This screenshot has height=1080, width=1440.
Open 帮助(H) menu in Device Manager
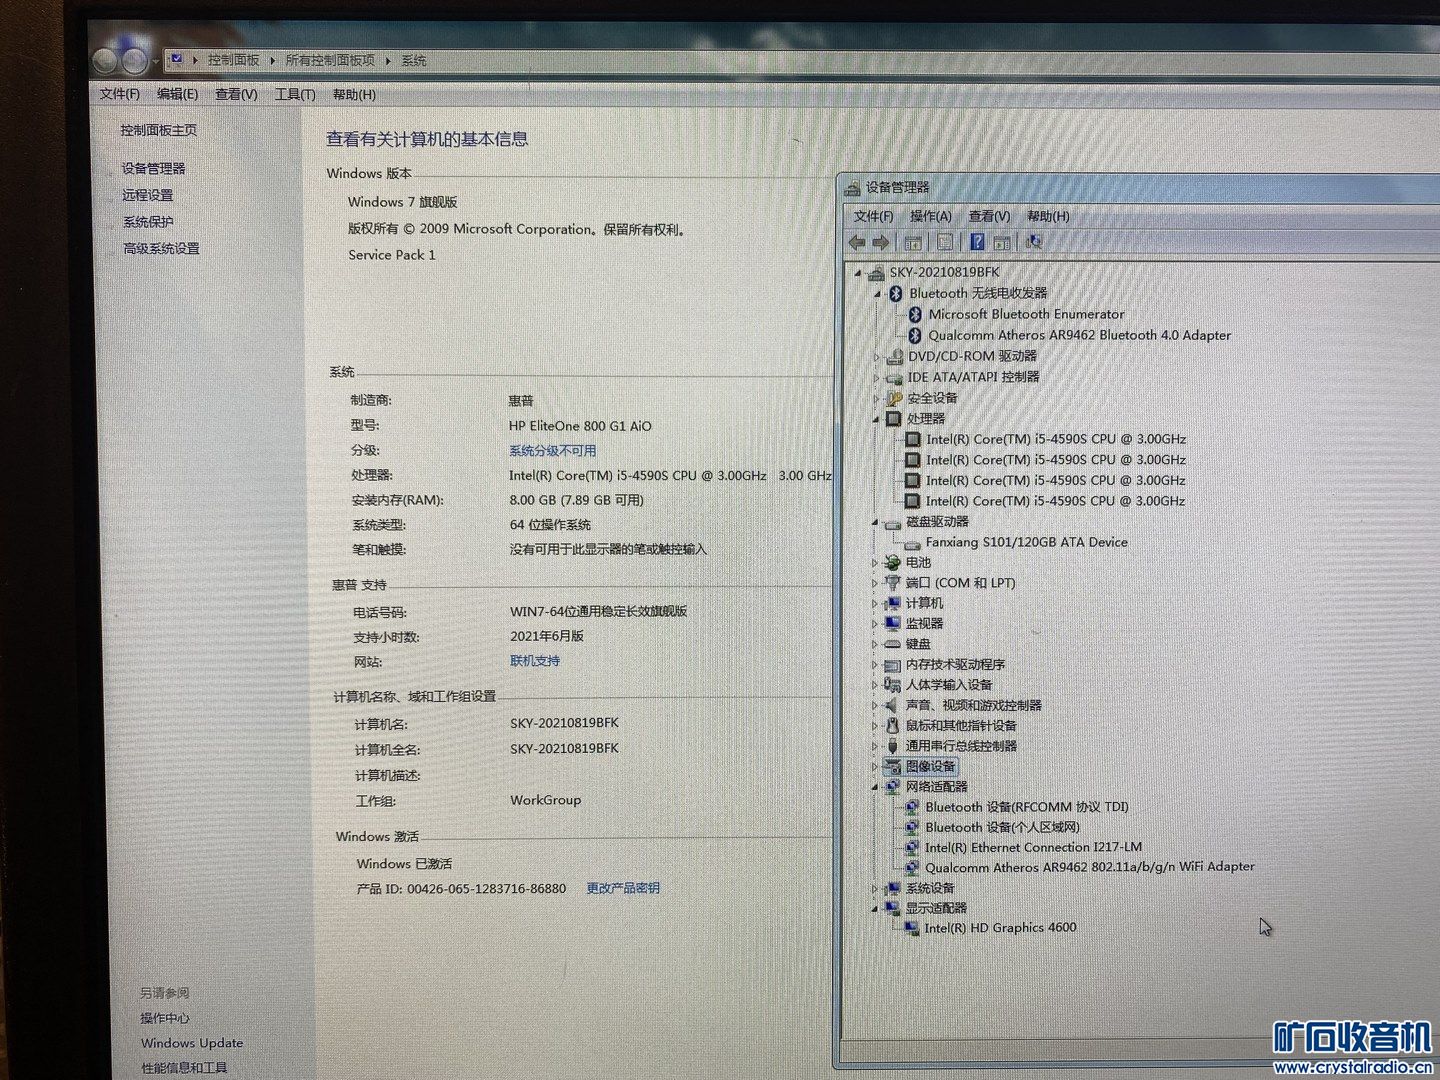1048,216
